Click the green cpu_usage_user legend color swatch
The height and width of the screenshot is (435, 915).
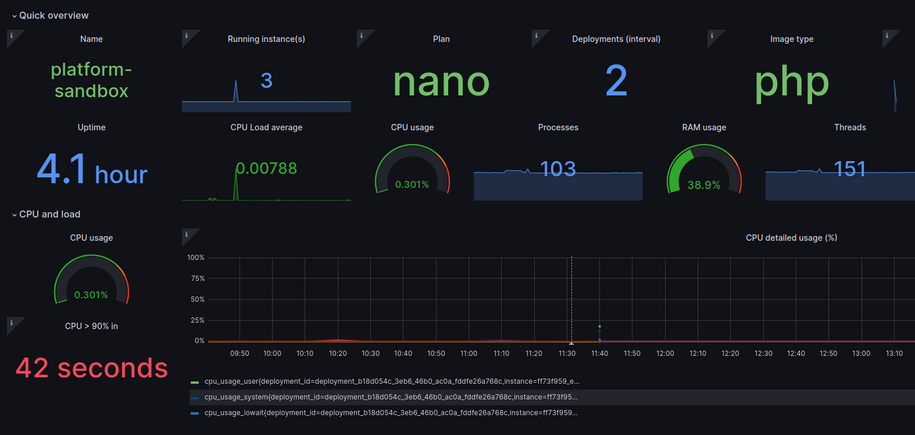pyautogui.click(x=195, y=381)
